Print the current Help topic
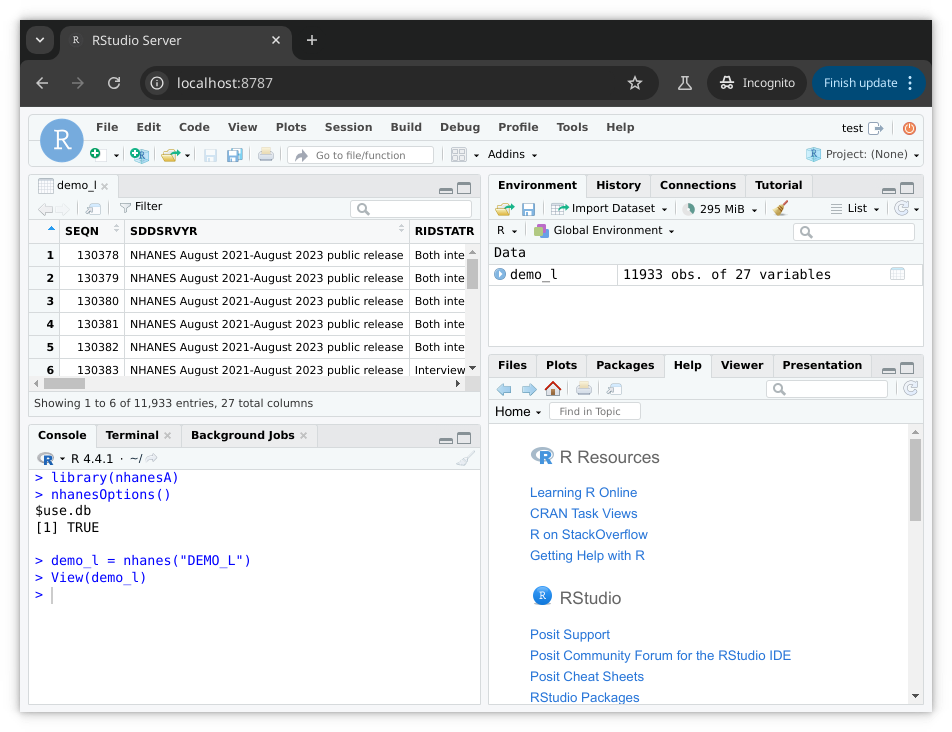This screenshot has height=732, width=952. [x=583, y=388]
